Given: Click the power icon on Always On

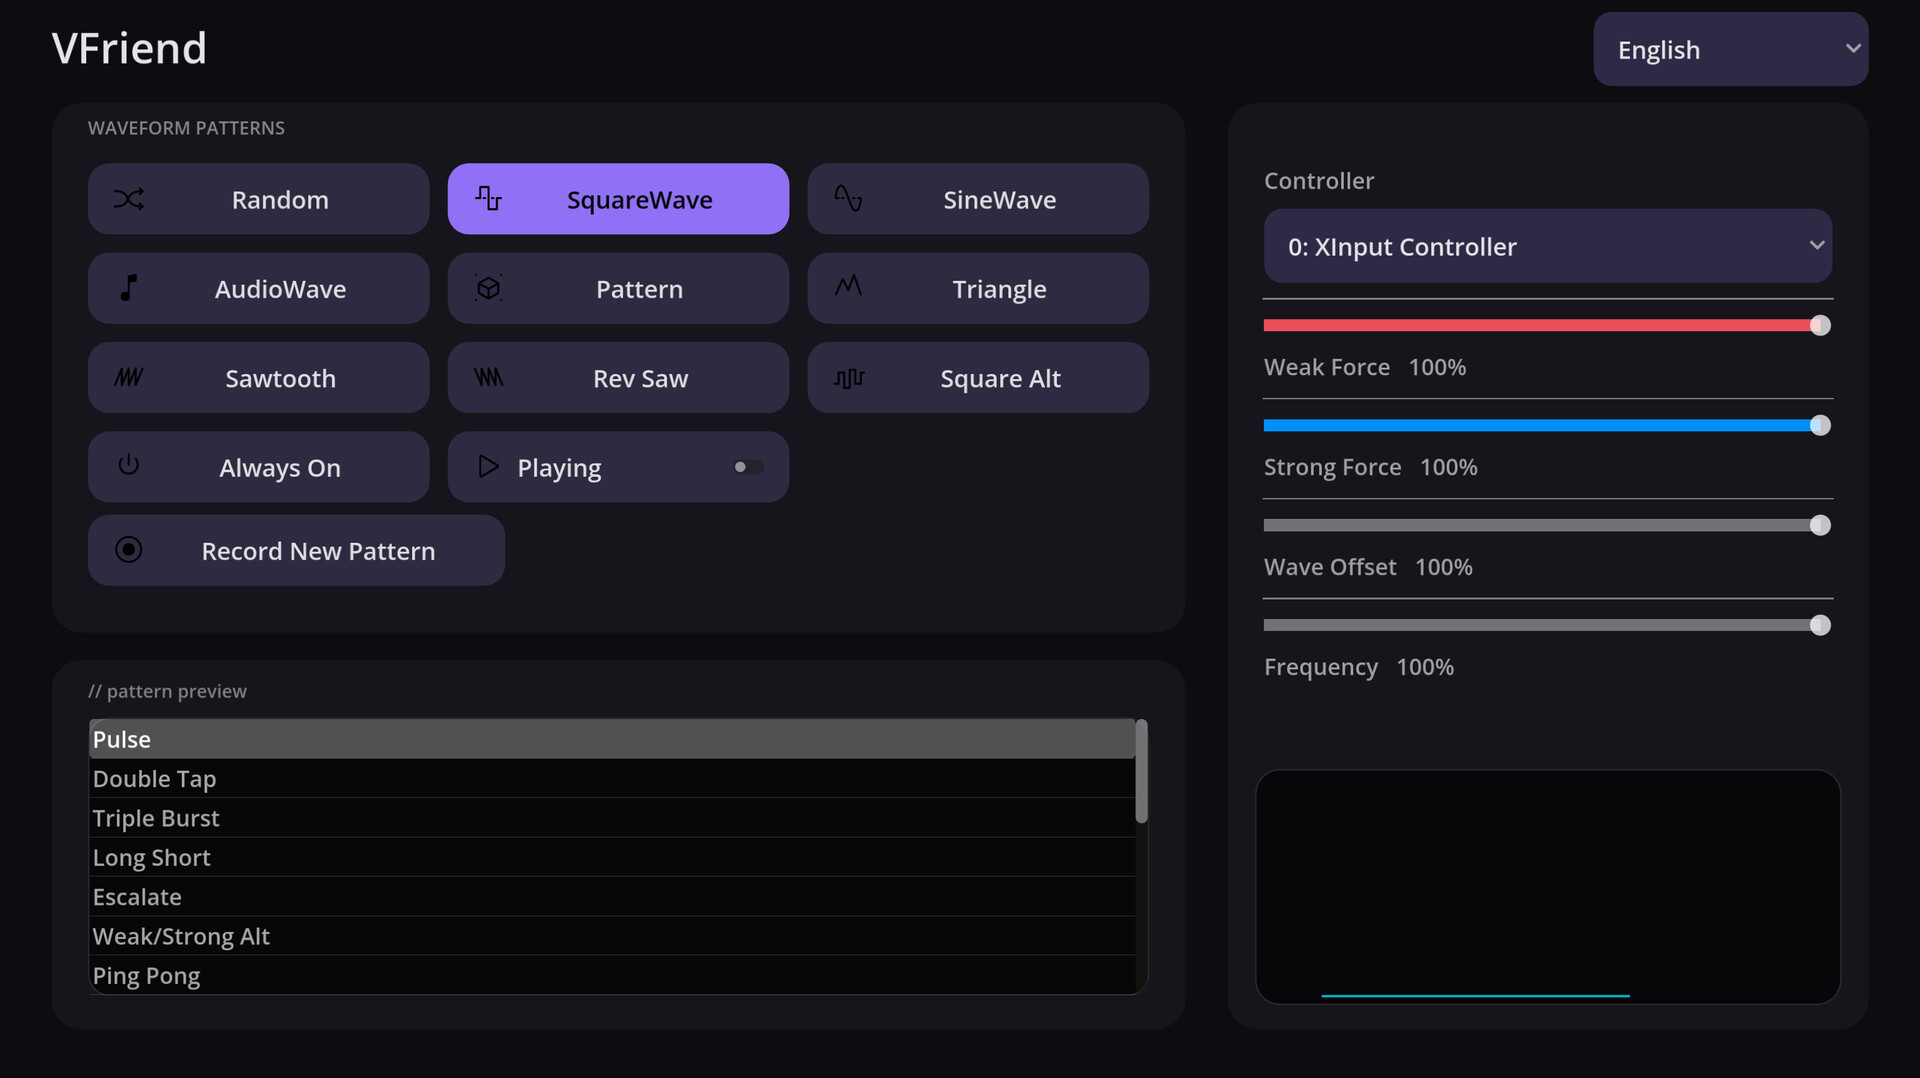Looking at the screenshot, I should click(x=129, y=465).
